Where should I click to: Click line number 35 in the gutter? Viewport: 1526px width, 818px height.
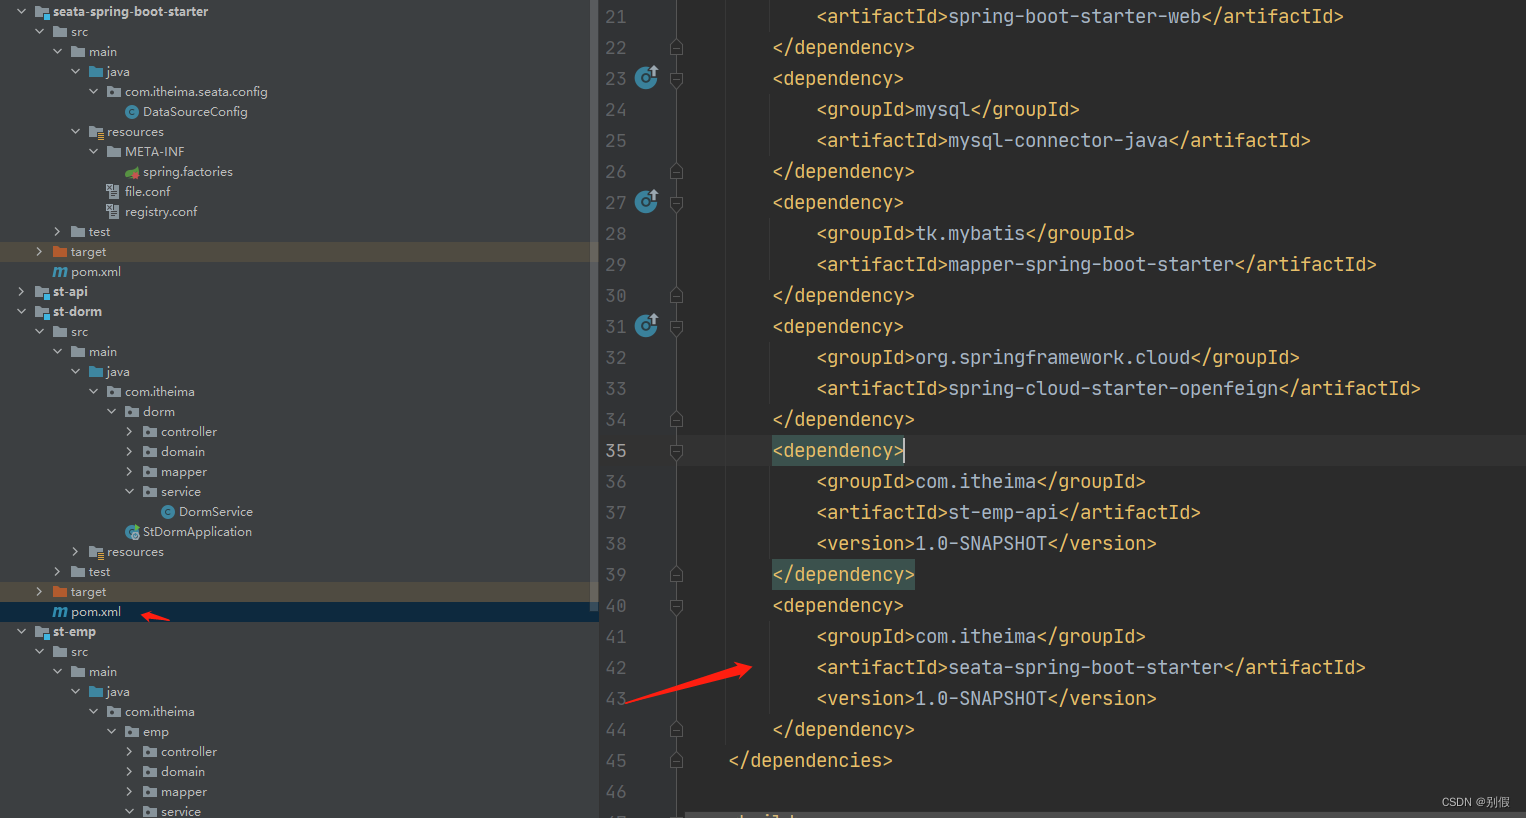click(x=616, y=450)
